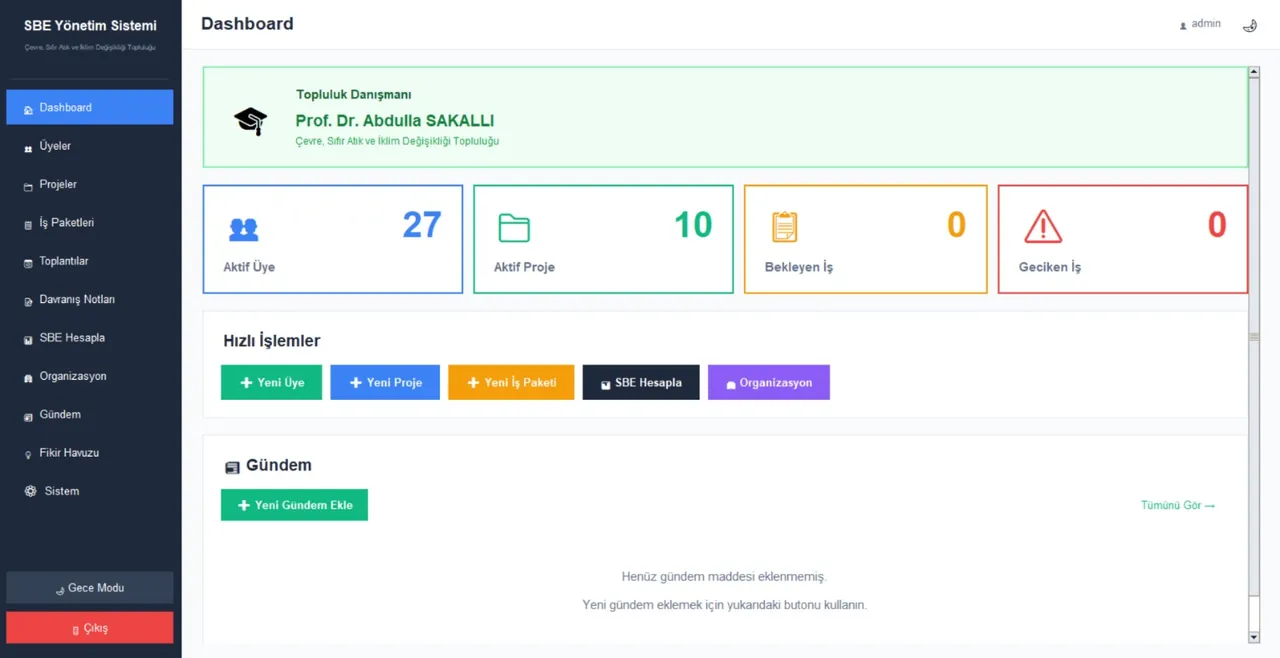1280x658 pixels.
Task: Click the advisor name Prof. Dr. Abdulla SAKALLI
Action: (395, 120)
